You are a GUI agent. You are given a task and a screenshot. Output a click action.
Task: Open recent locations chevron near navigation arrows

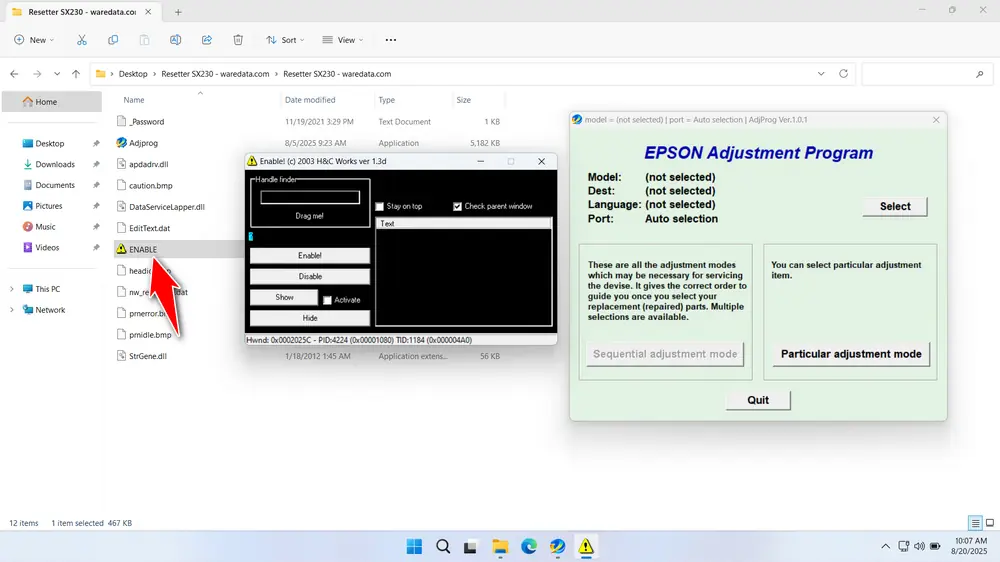click(x=57, y=74)
